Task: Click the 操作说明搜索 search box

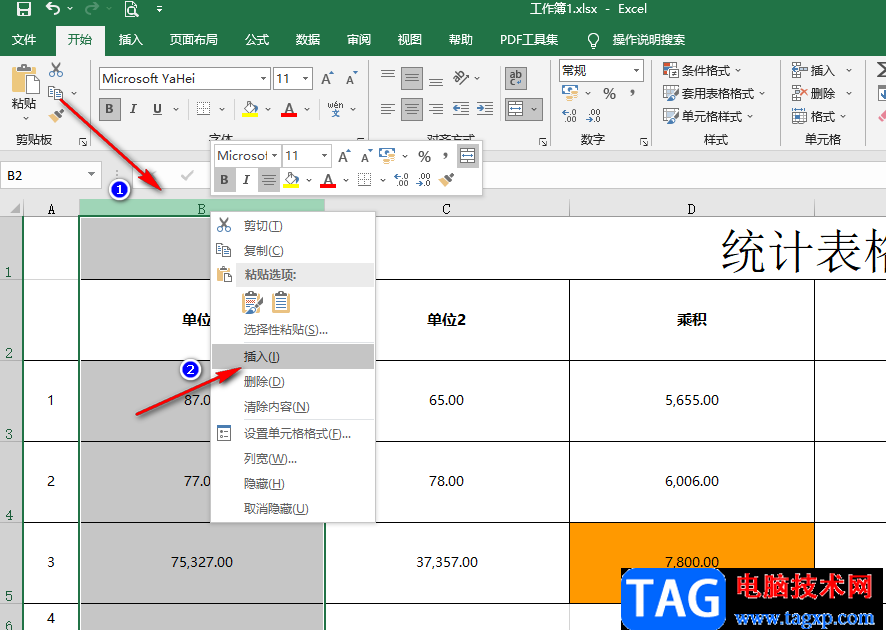Action: click(648, 40)
